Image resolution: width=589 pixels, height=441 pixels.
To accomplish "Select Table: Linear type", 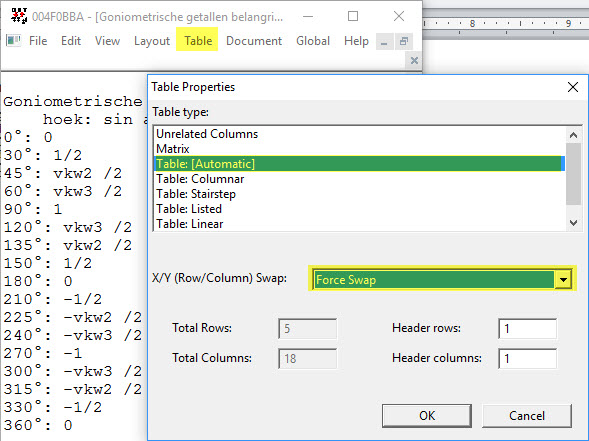I will (x=359, y=224).
